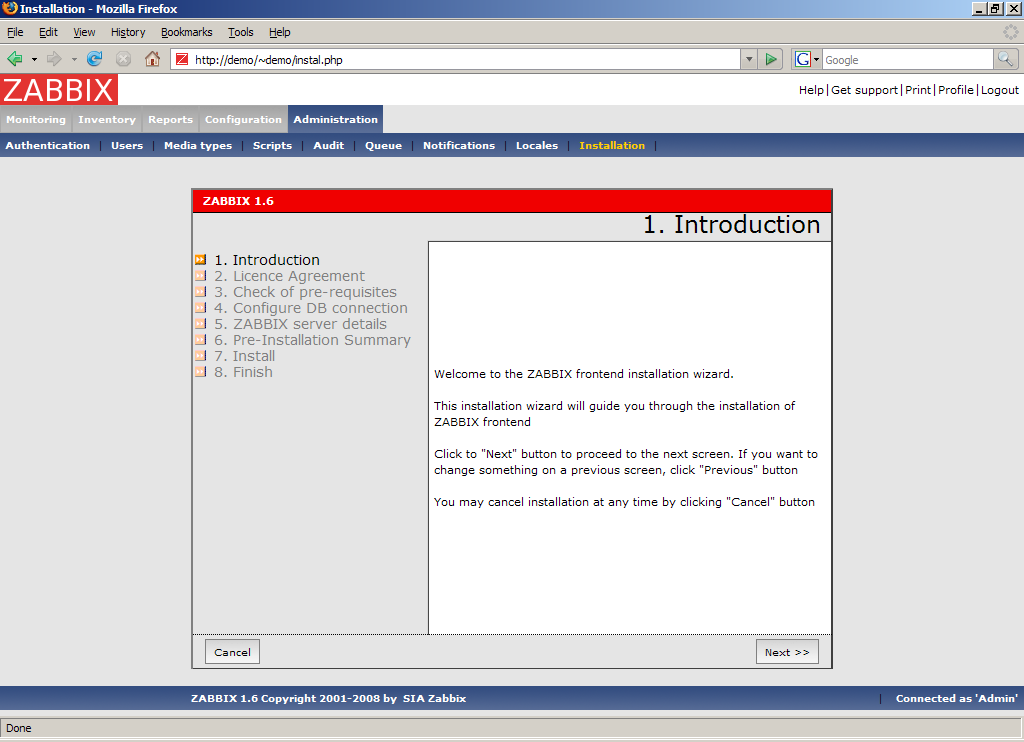Open Scripts submenu
1024x742 pixels.
272,146
